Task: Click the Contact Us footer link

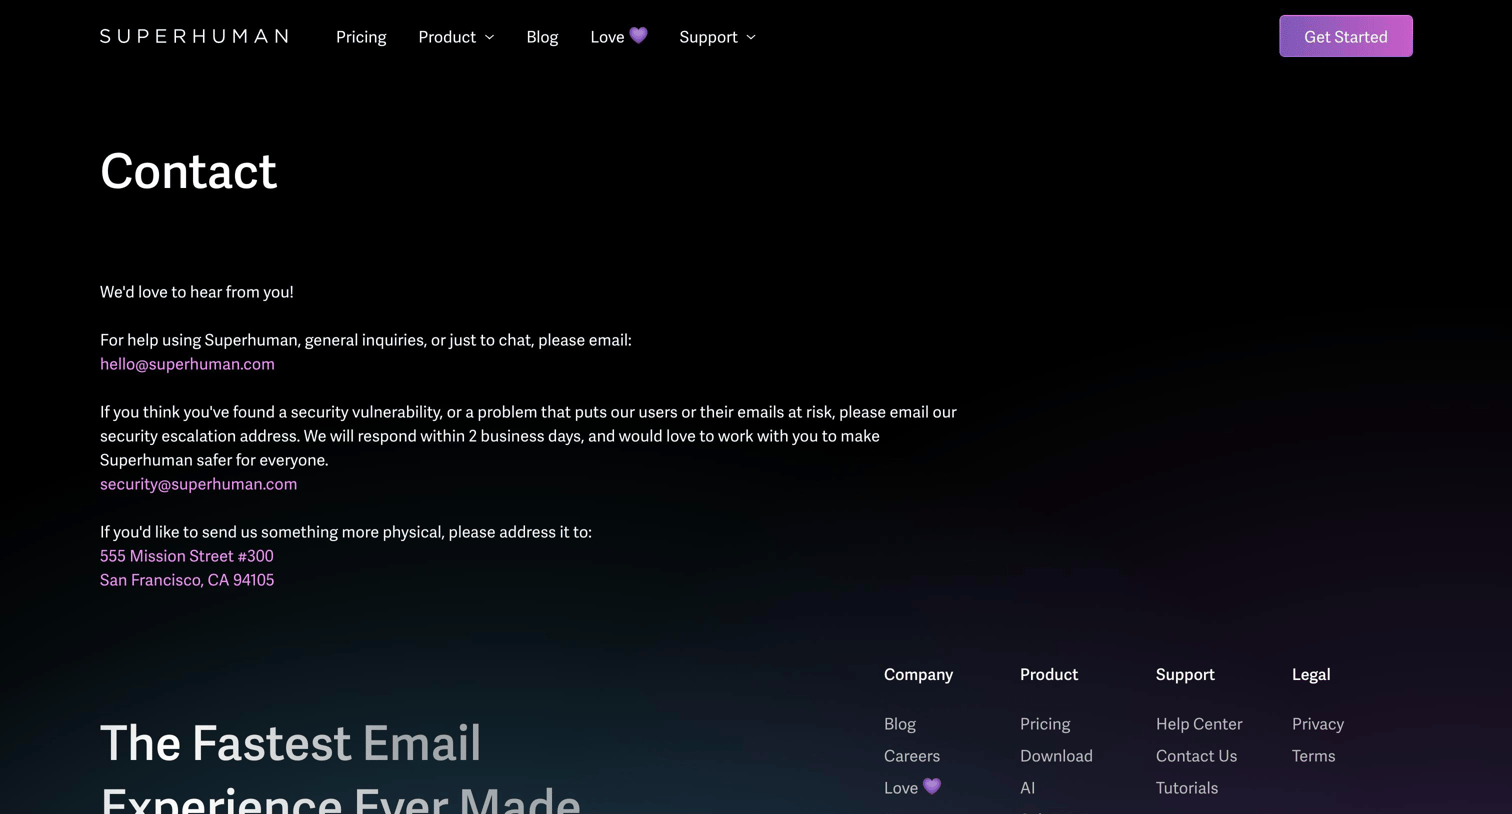Action: tap(1196, 756)
